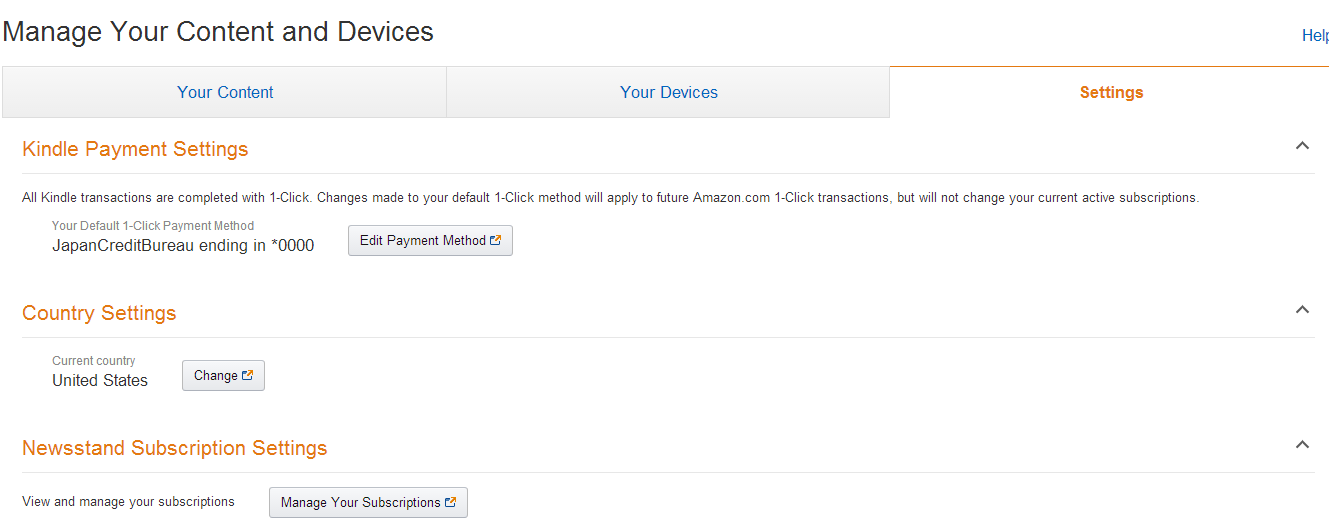This screenshot has width=1329, height=527.
Task: Select the Settings tab
Action: pos(1111,92)
